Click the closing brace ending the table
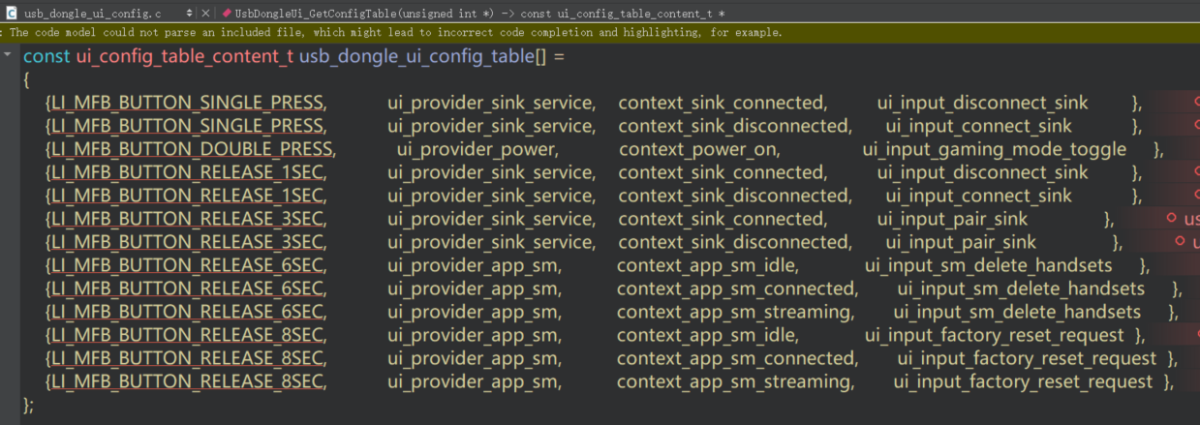The height and width of the screenshot is (425, 1200). [26, 404]
